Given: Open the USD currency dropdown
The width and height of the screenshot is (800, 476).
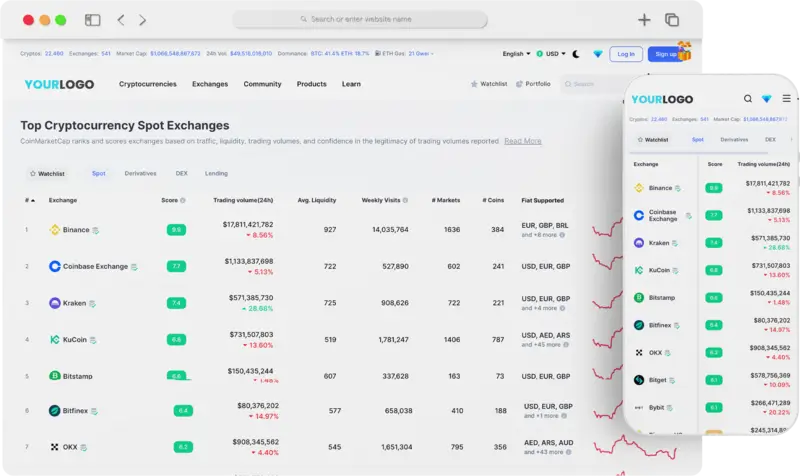Looking at the screenshot, I should tap(551, 54).
